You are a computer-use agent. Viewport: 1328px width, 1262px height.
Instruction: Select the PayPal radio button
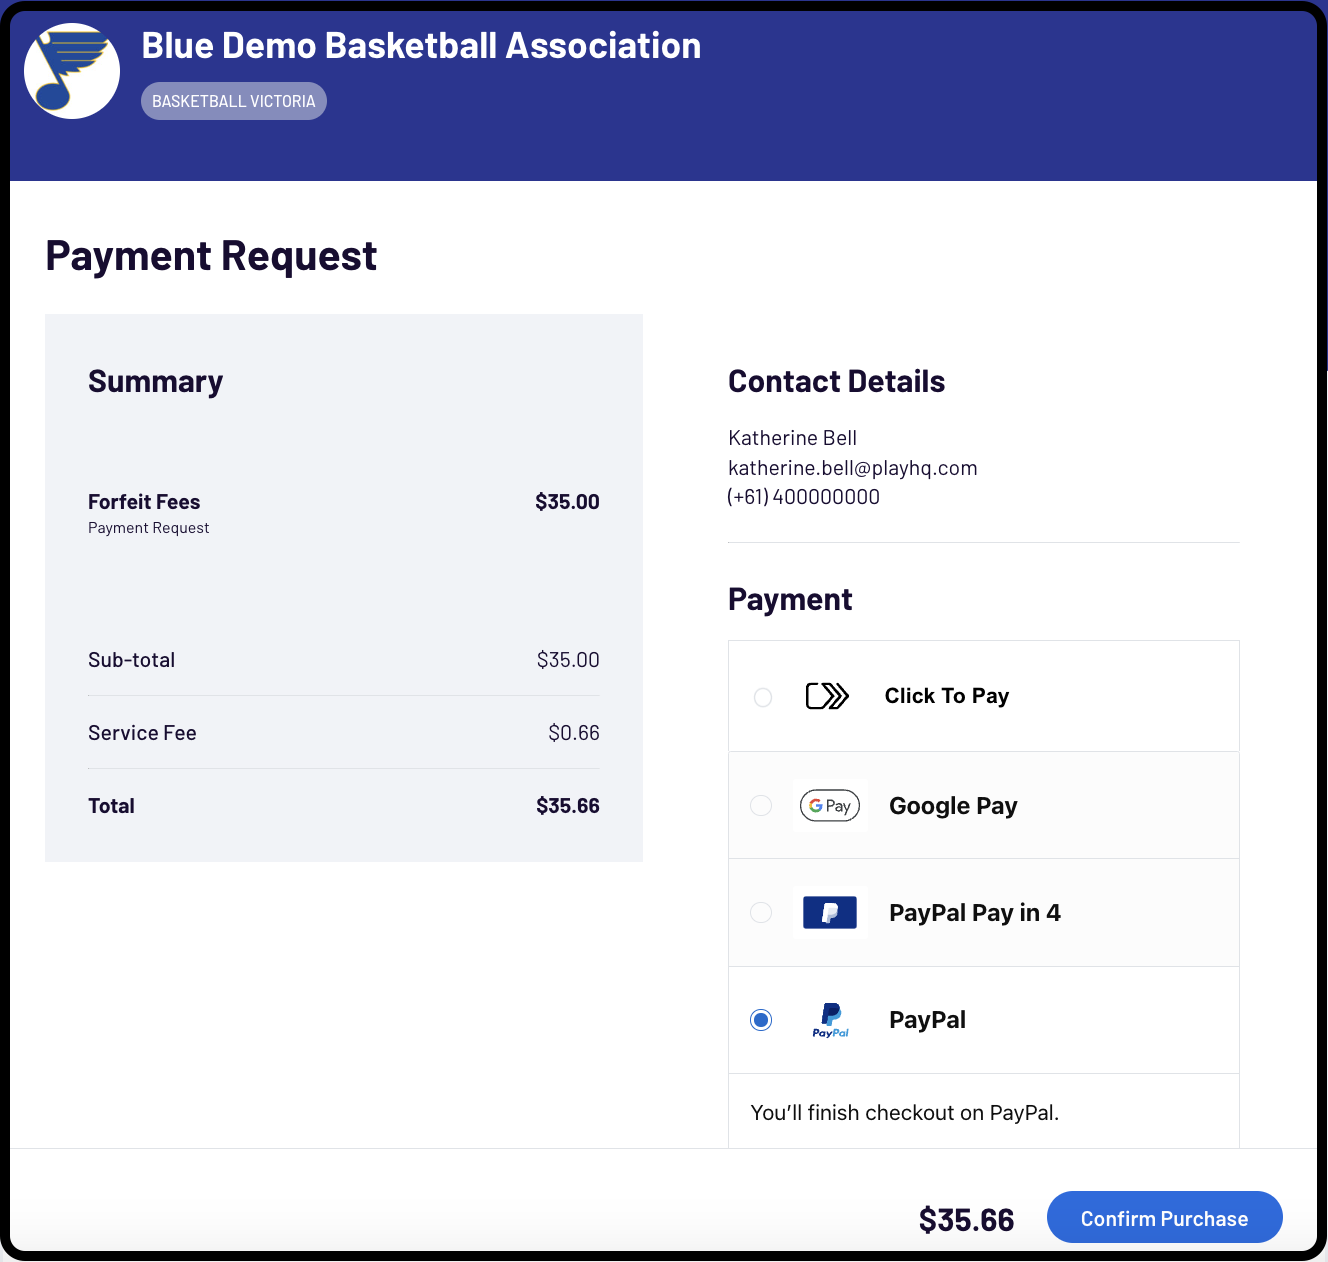761,1020
